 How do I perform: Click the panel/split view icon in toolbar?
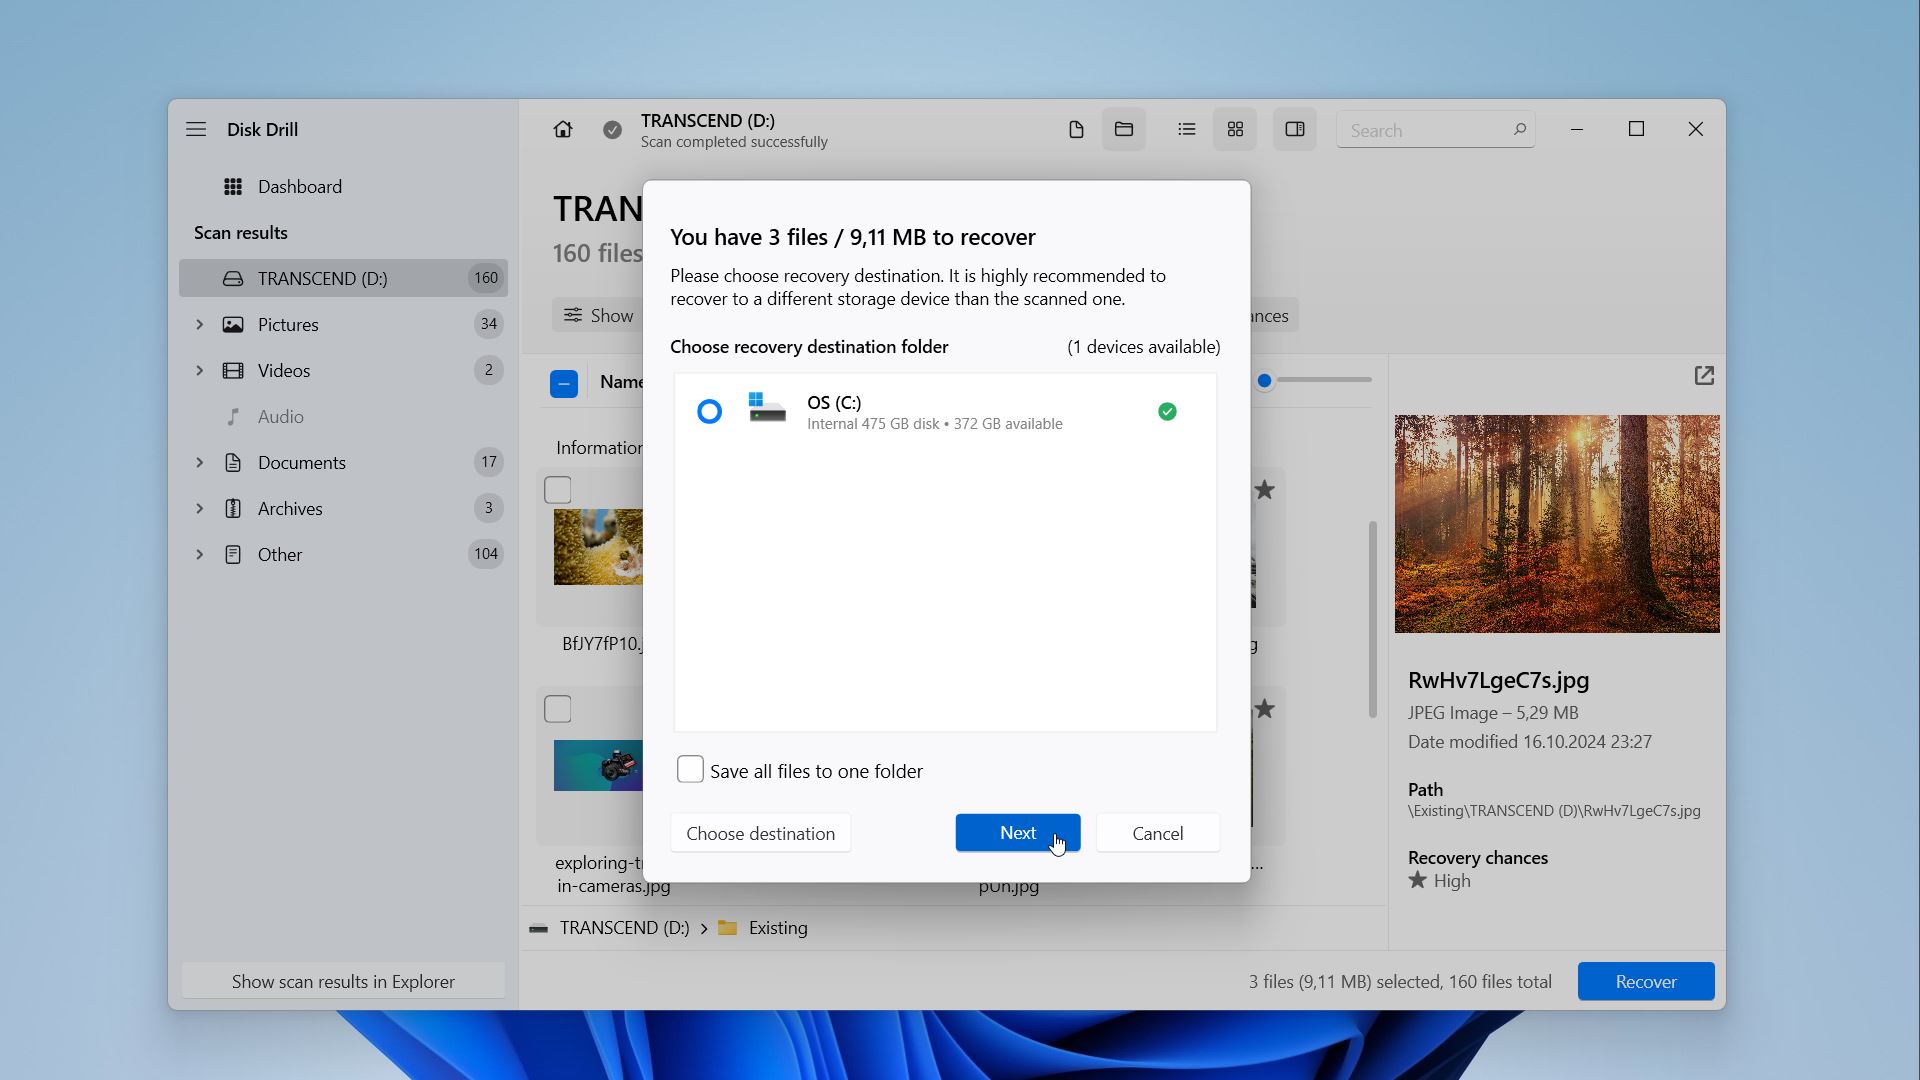click(x=1294, y=129)
